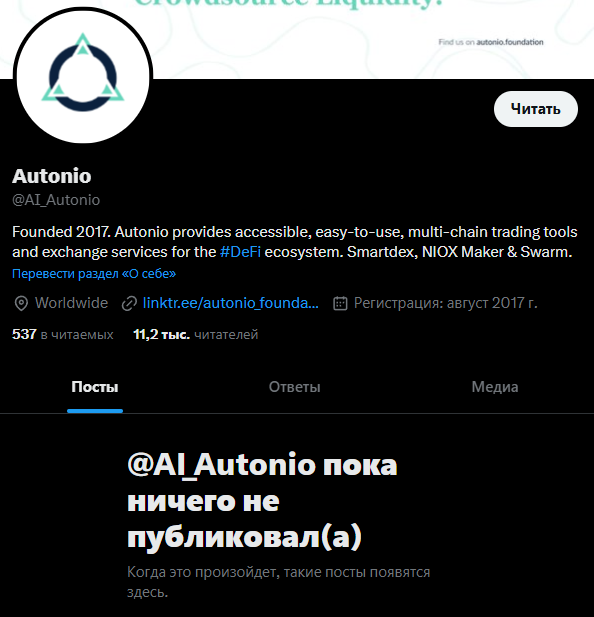The width and height of the screenshot is (594, 617).
Task: Click the Worldwide location text
Action: 71,303
